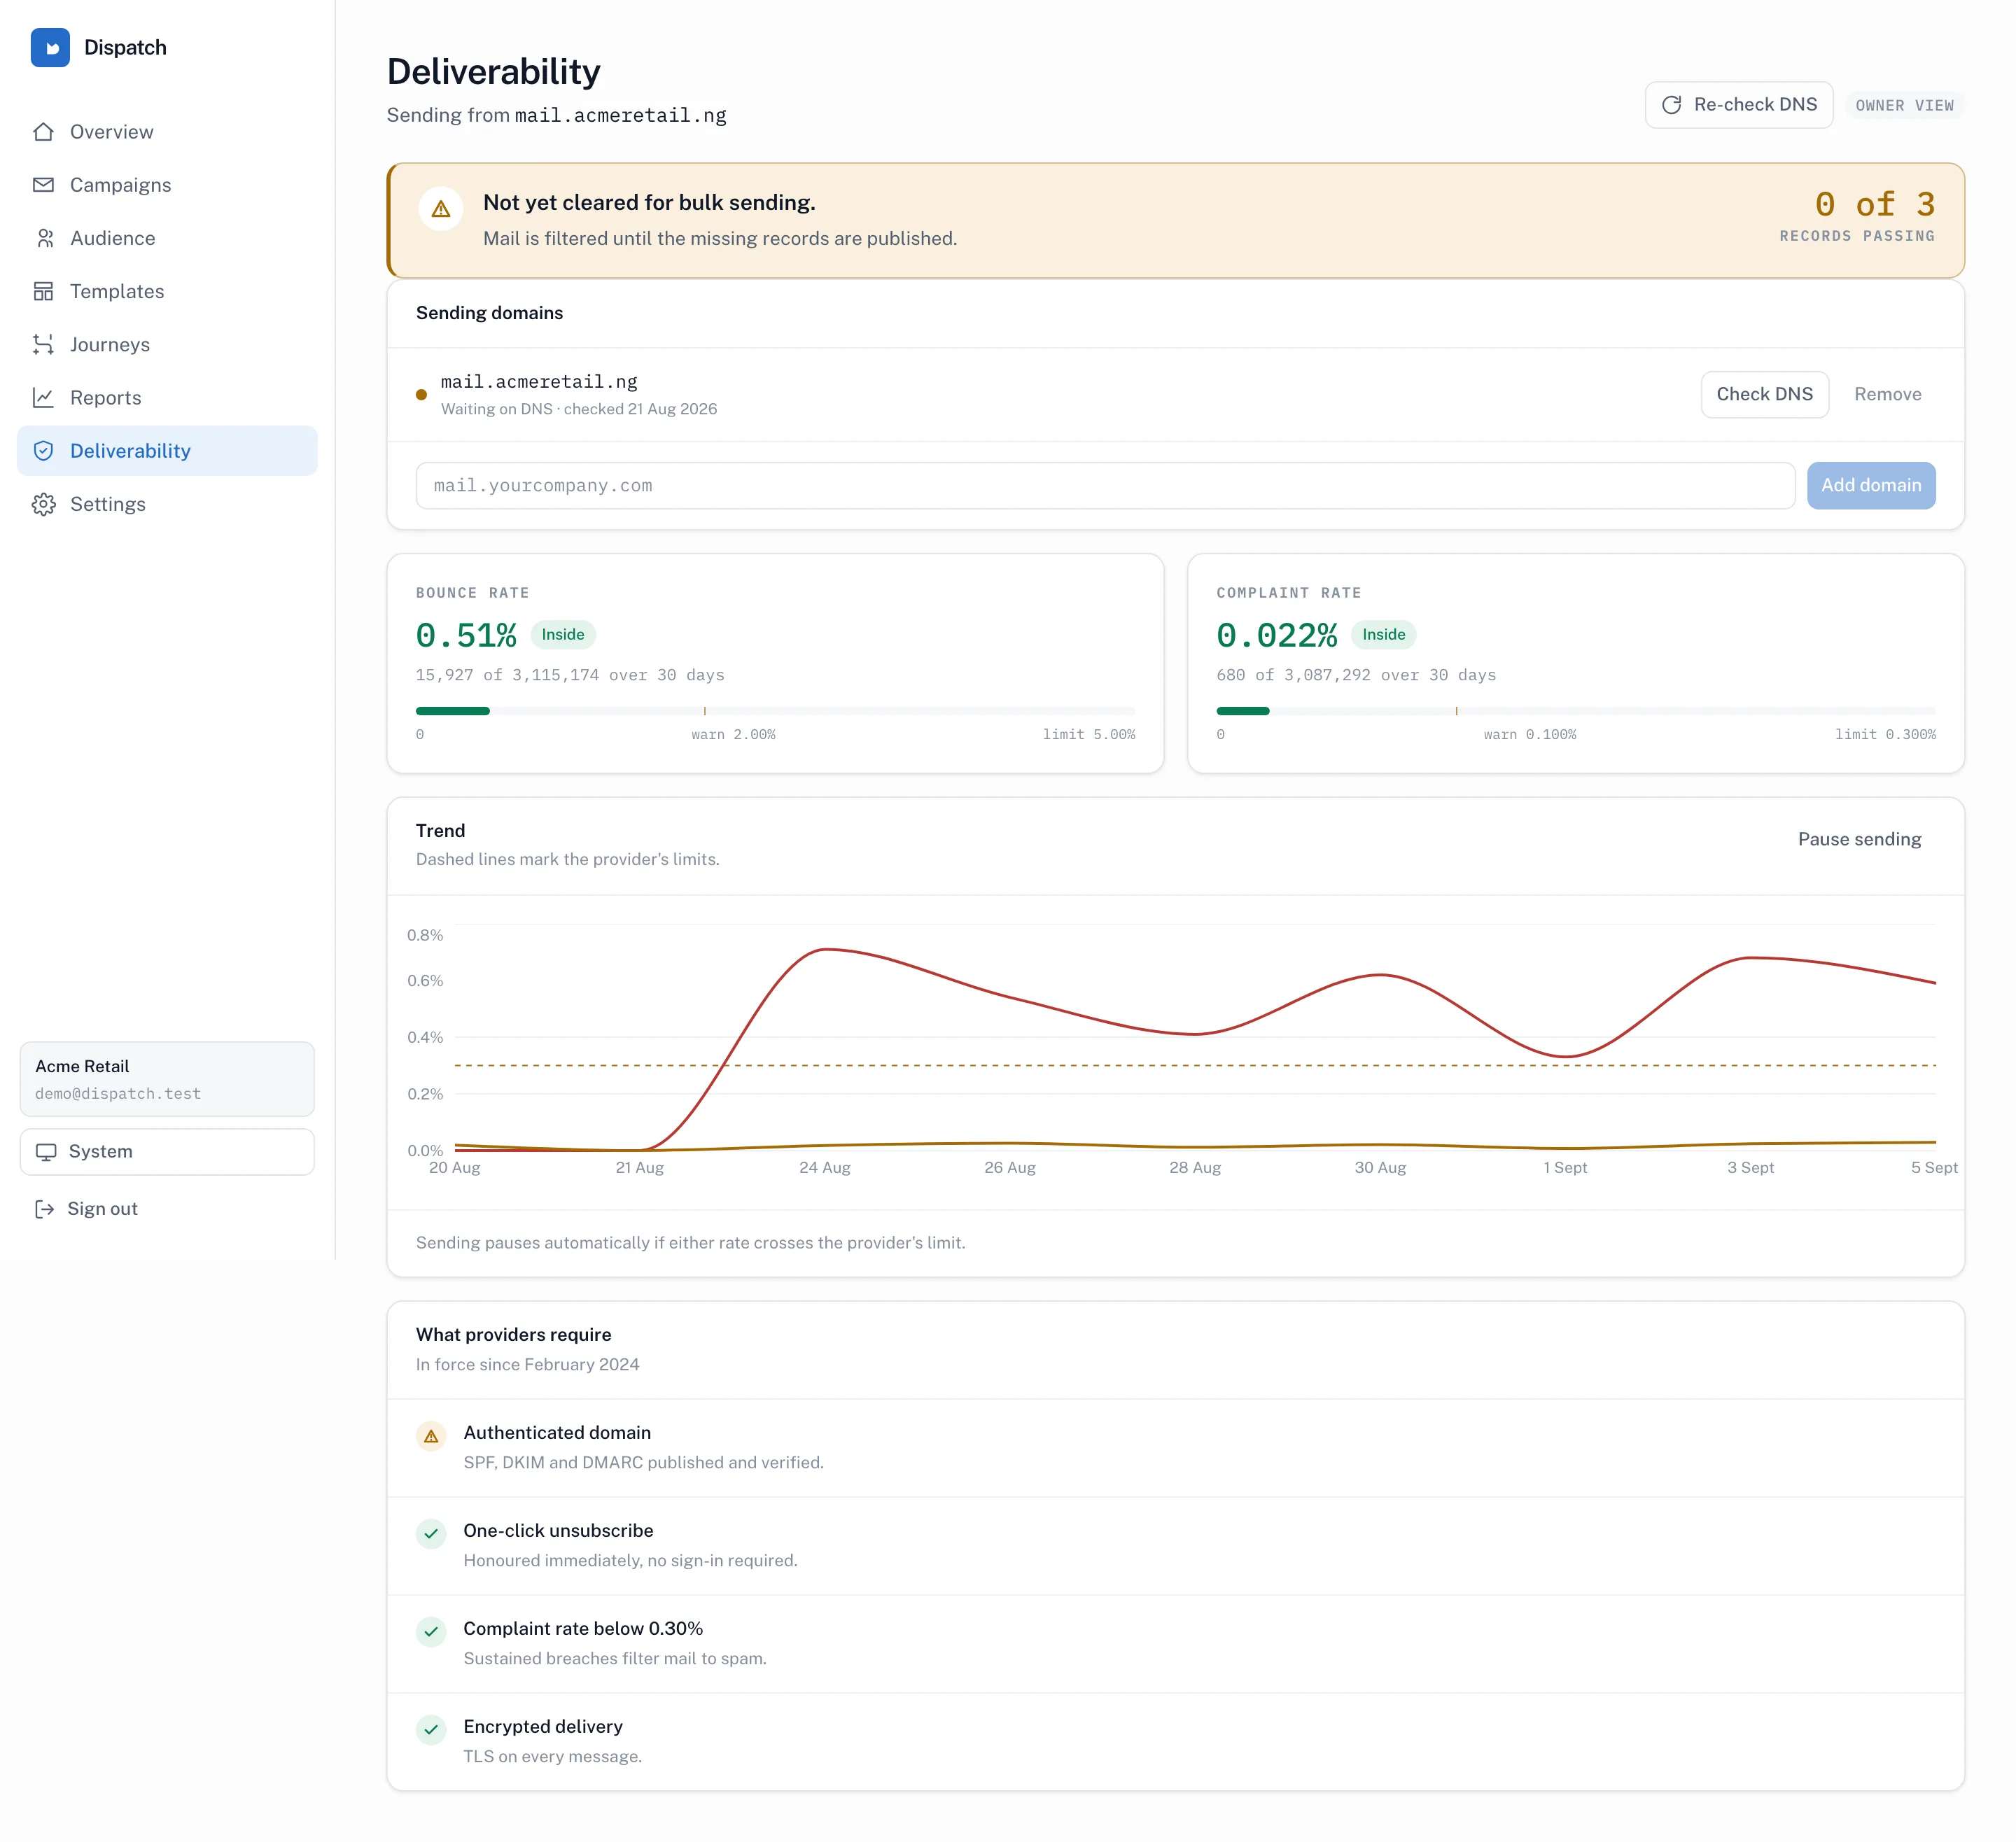The width and height of the screenshot is (2016, 1842).
Task: Navigate to the Templates label
Action: point(117,291)
